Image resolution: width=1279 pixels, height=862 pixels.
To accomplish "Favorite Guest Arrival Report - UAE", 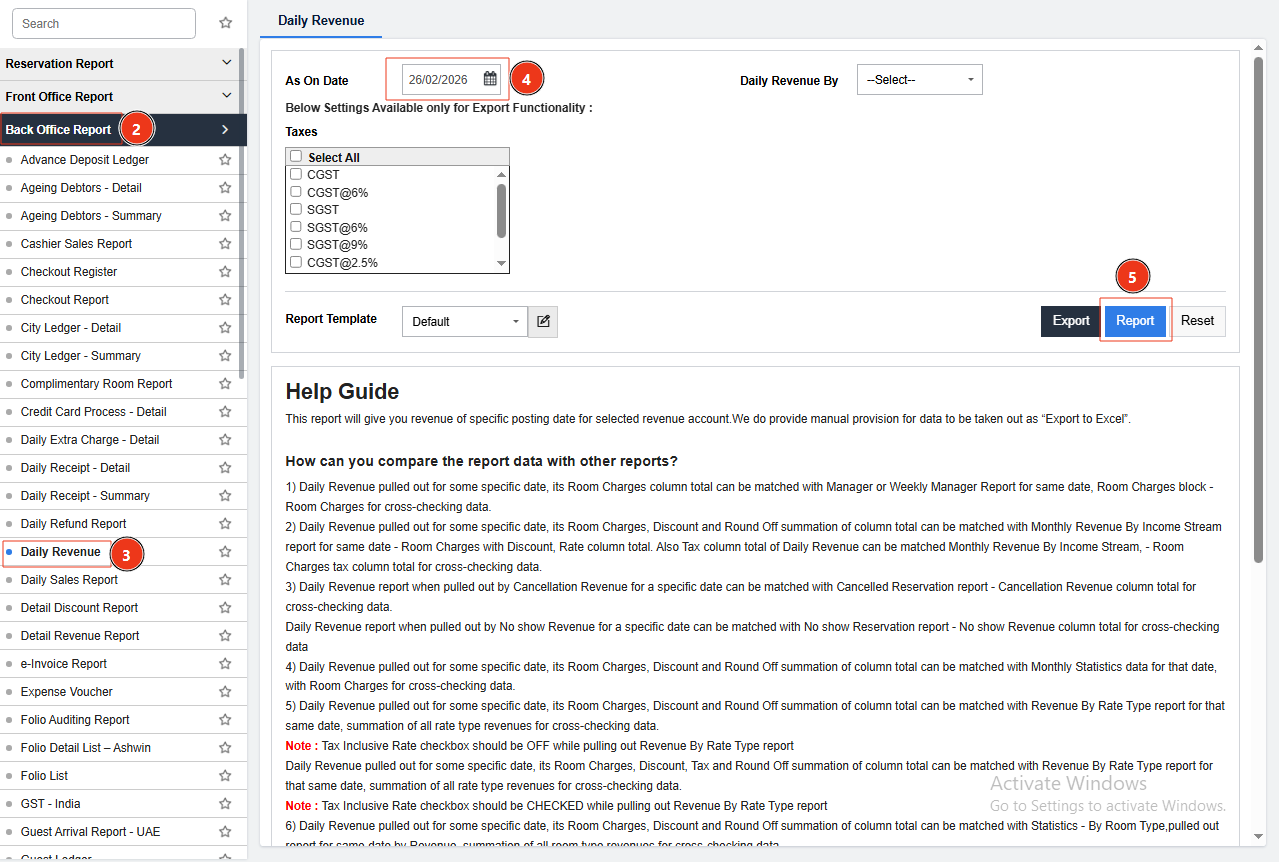I will pos(225,832).
